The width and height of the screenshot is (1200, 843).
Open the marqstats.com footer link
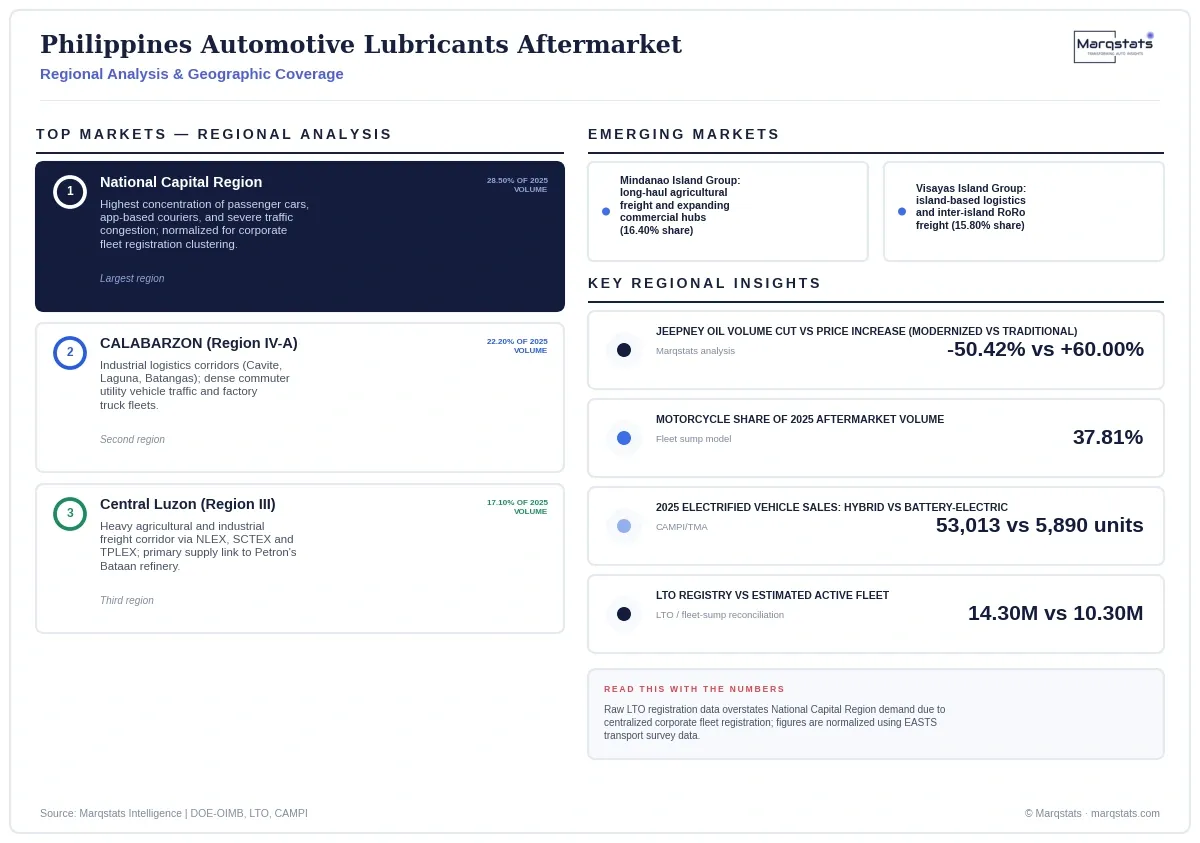click(1125, 813)
